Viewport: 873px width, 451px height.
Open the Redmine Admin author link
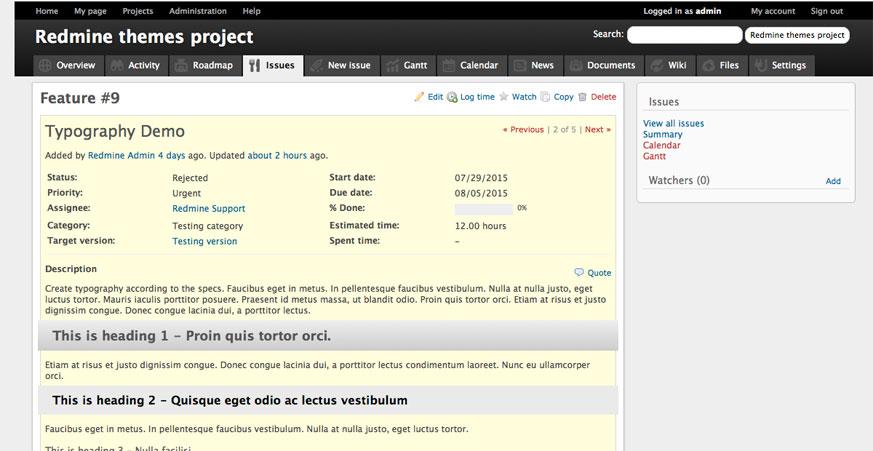click(x=121, y=156)
